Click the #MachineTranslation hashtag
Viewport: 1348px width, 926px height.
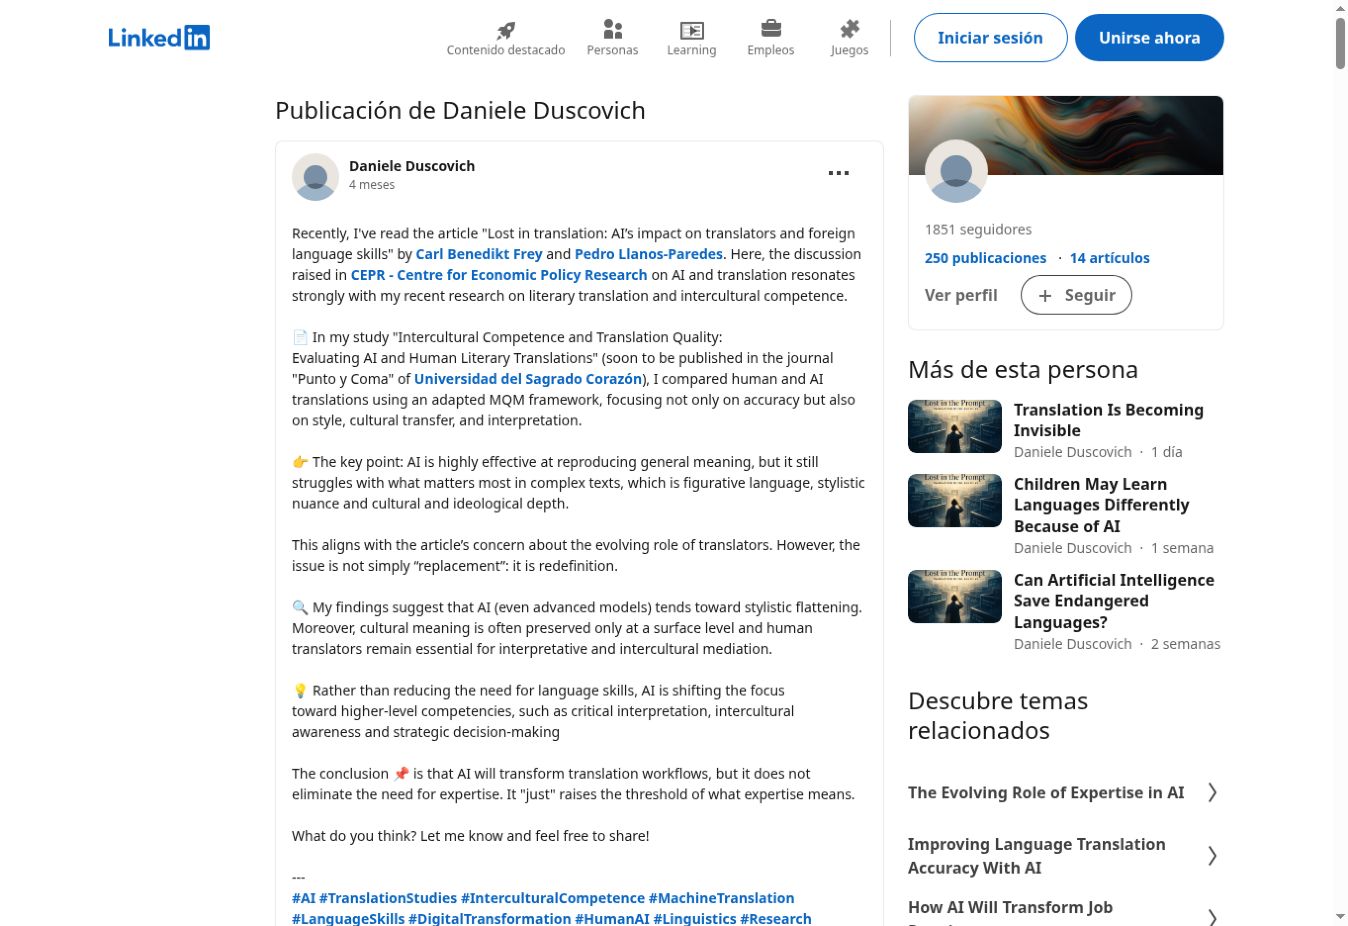click(x=722, y=898)
